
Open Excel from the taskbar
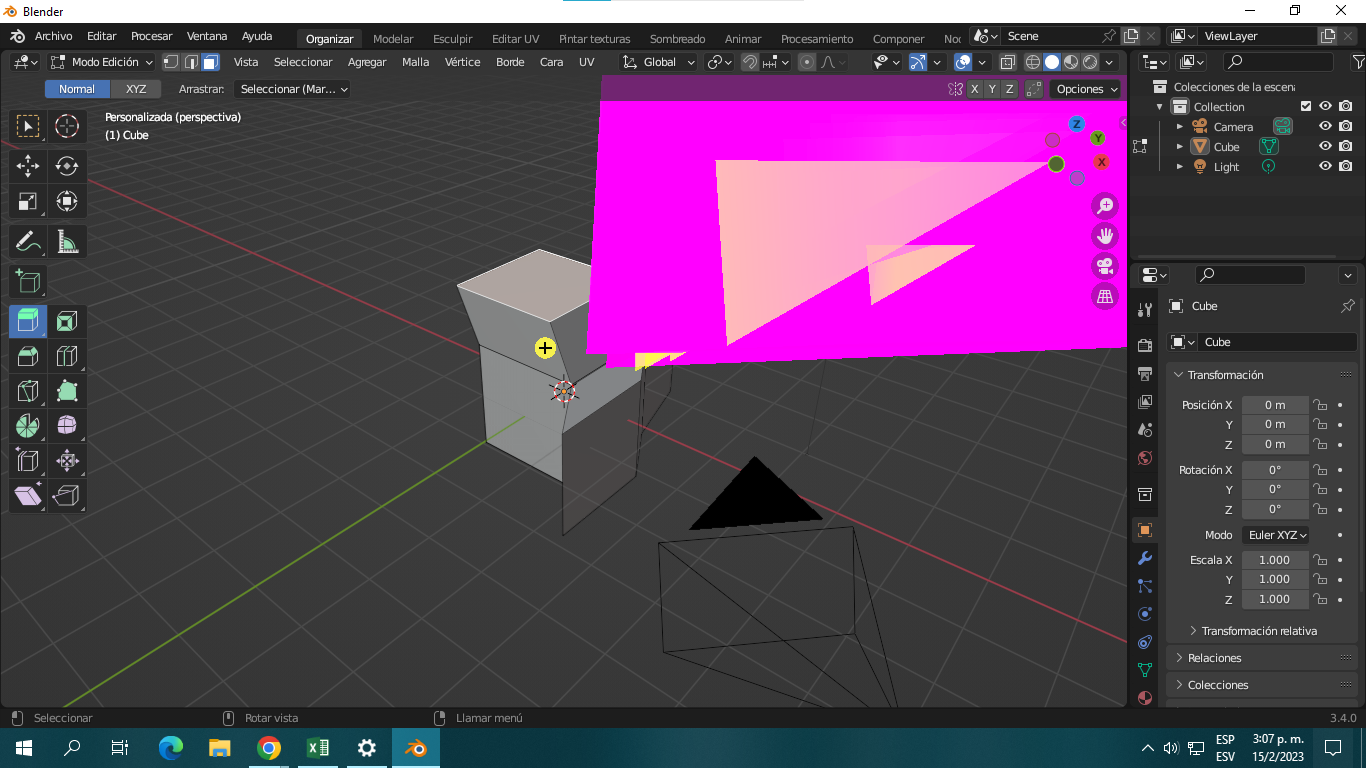(x=318, y=748)
